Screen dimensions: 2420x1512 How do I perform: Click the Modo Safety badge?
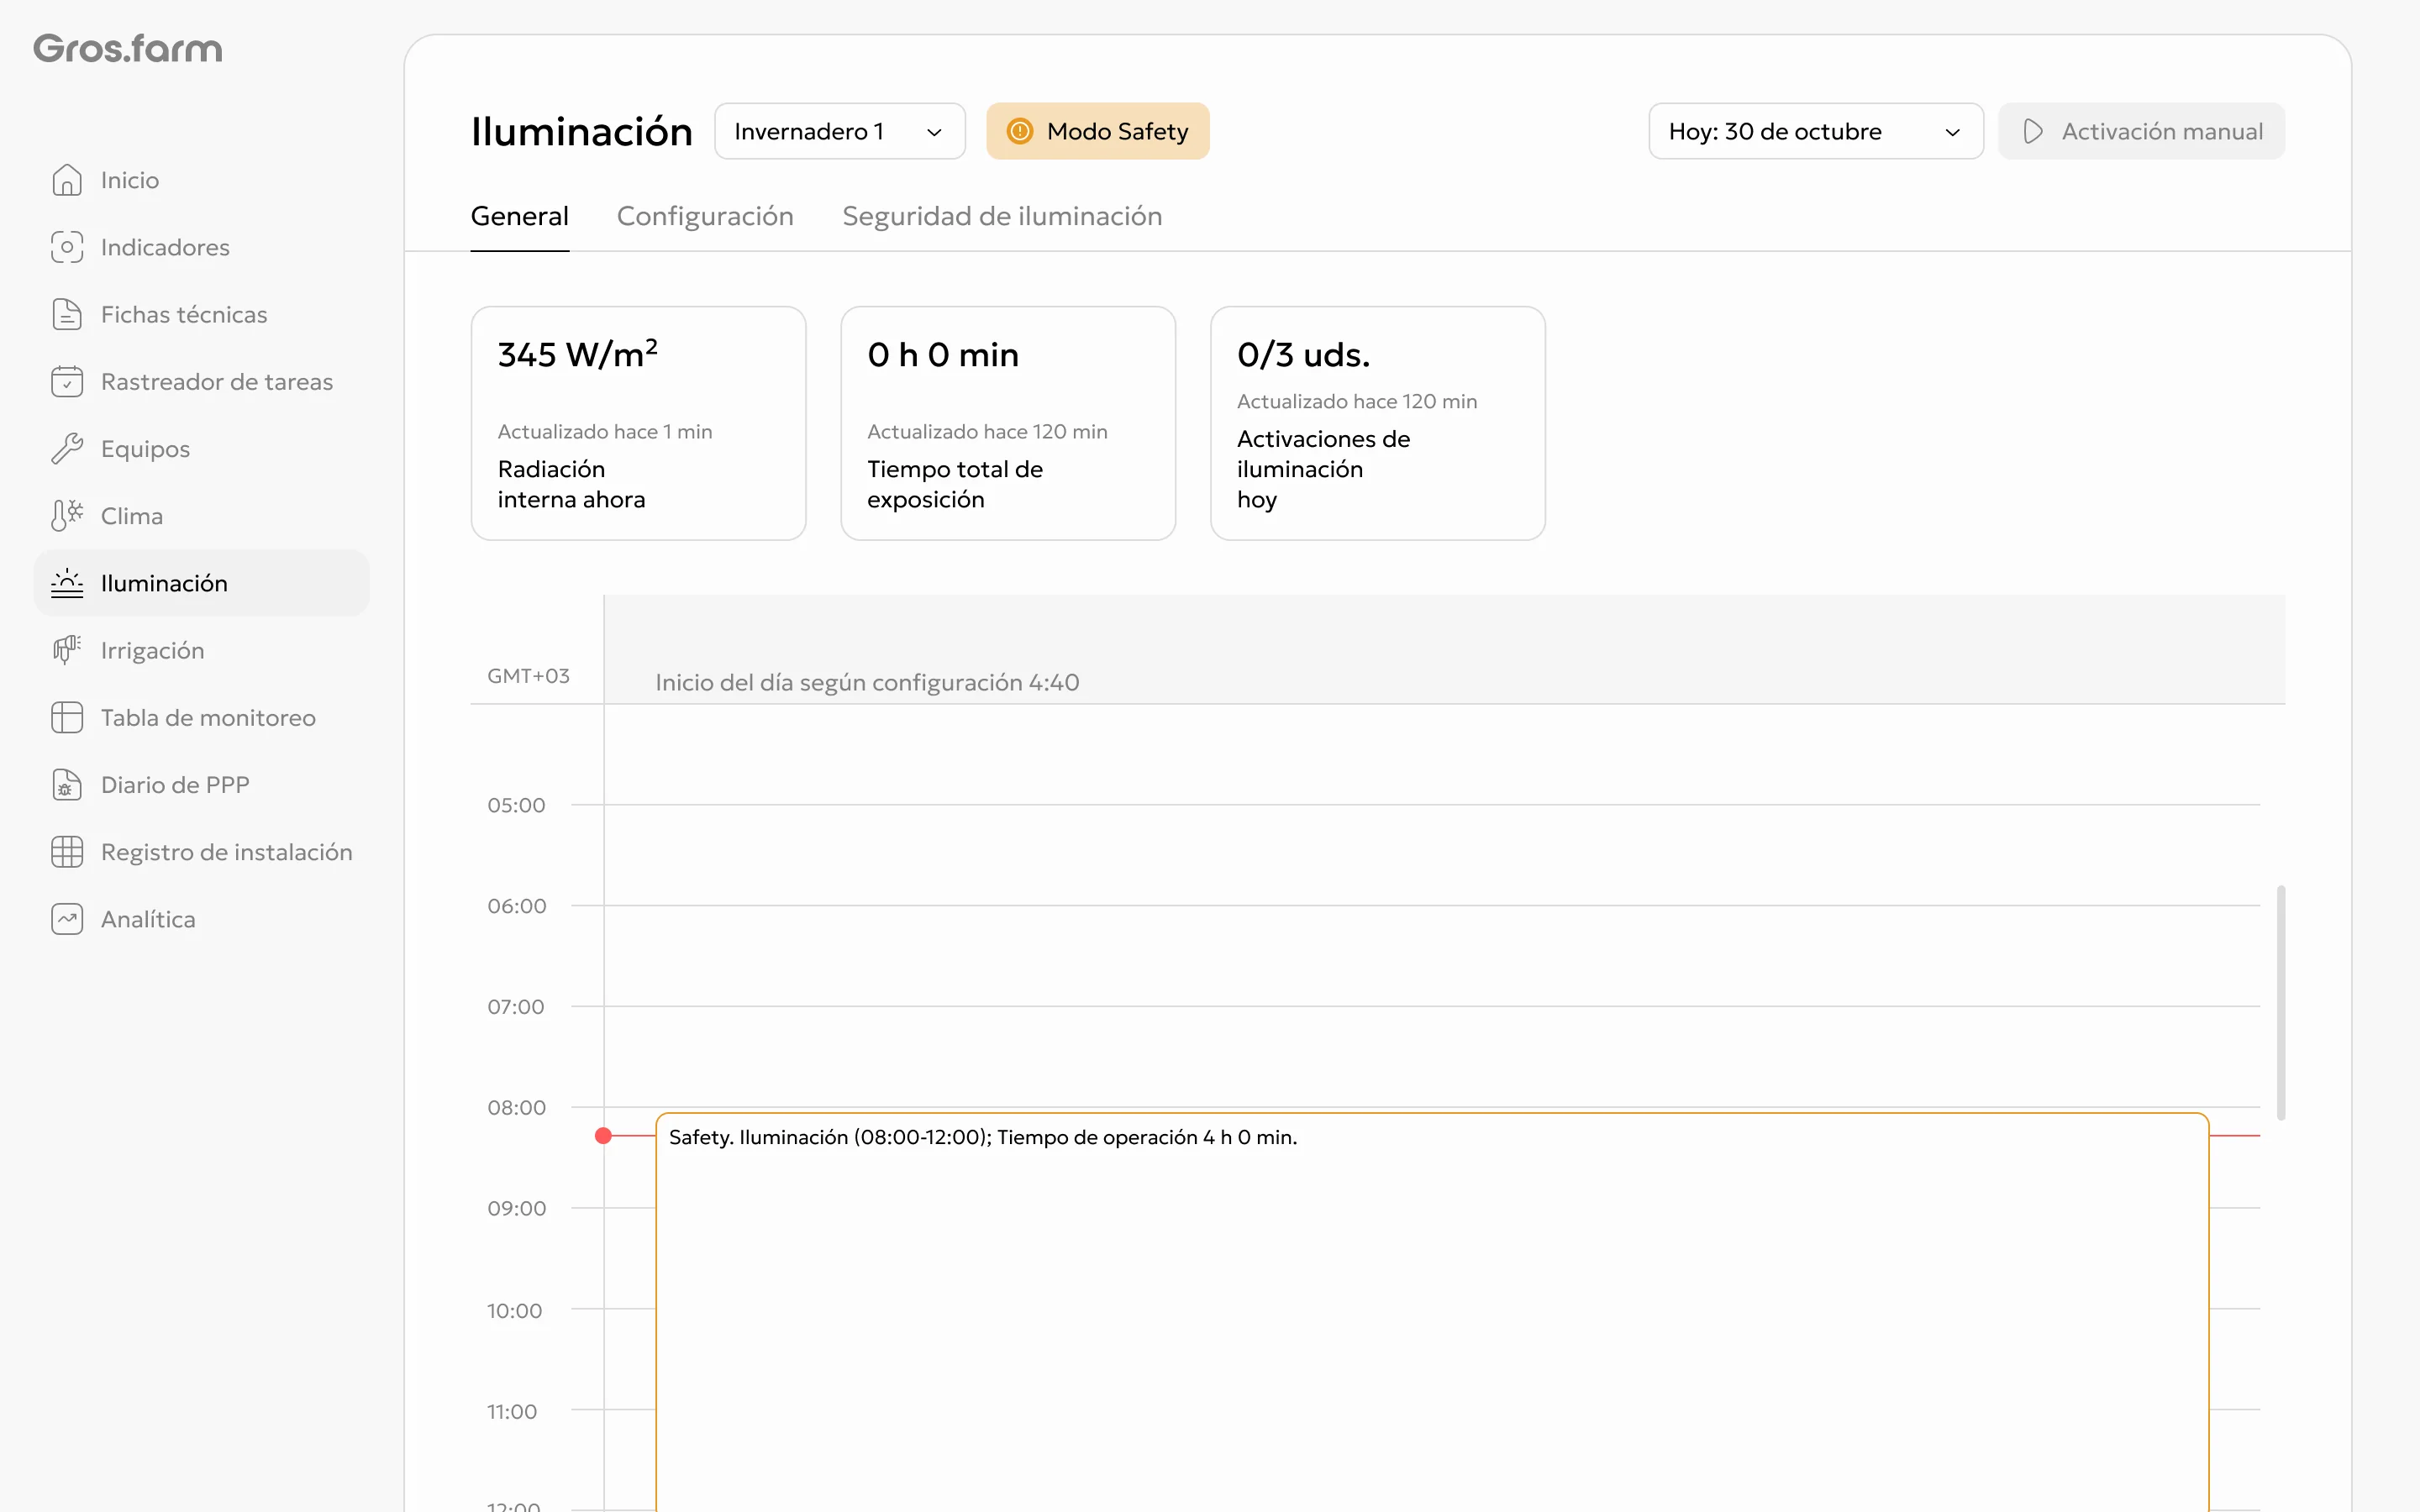click(1098, 131)
